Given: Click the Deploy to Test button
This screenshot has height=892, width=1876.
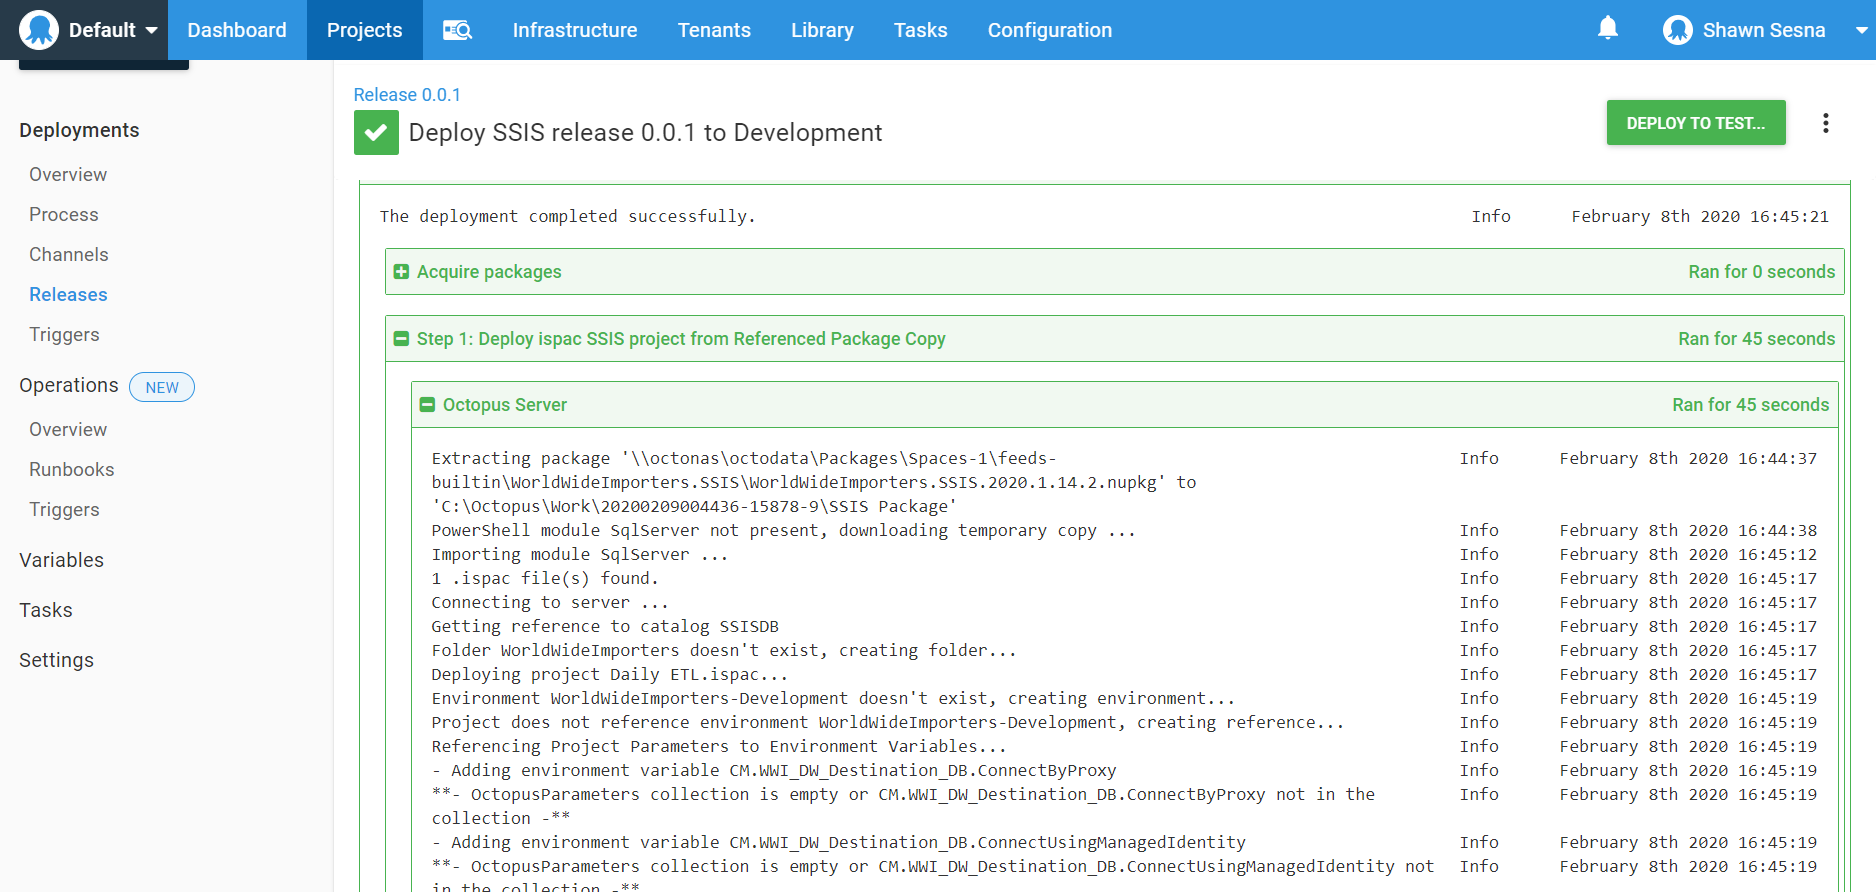Looking at the screenshot, I should pyautogui.click(x=1695, y=123).
